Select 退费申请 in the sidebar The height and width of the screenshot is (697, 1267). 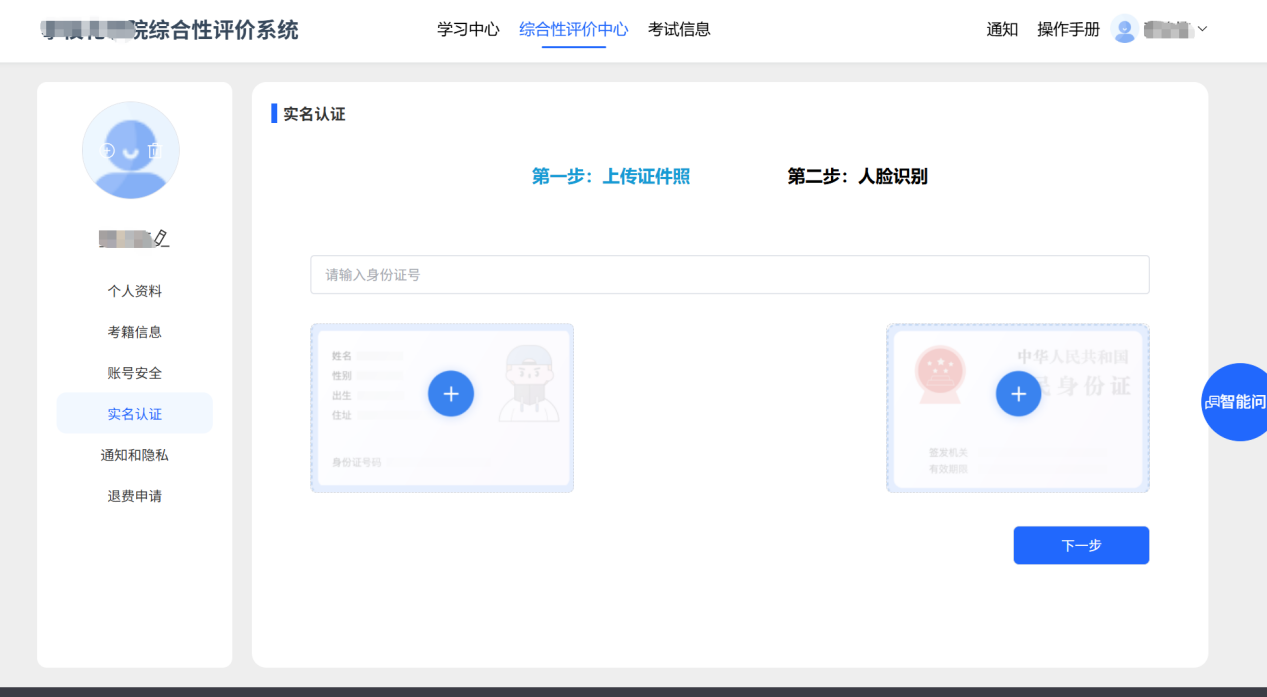pos(135,496)
